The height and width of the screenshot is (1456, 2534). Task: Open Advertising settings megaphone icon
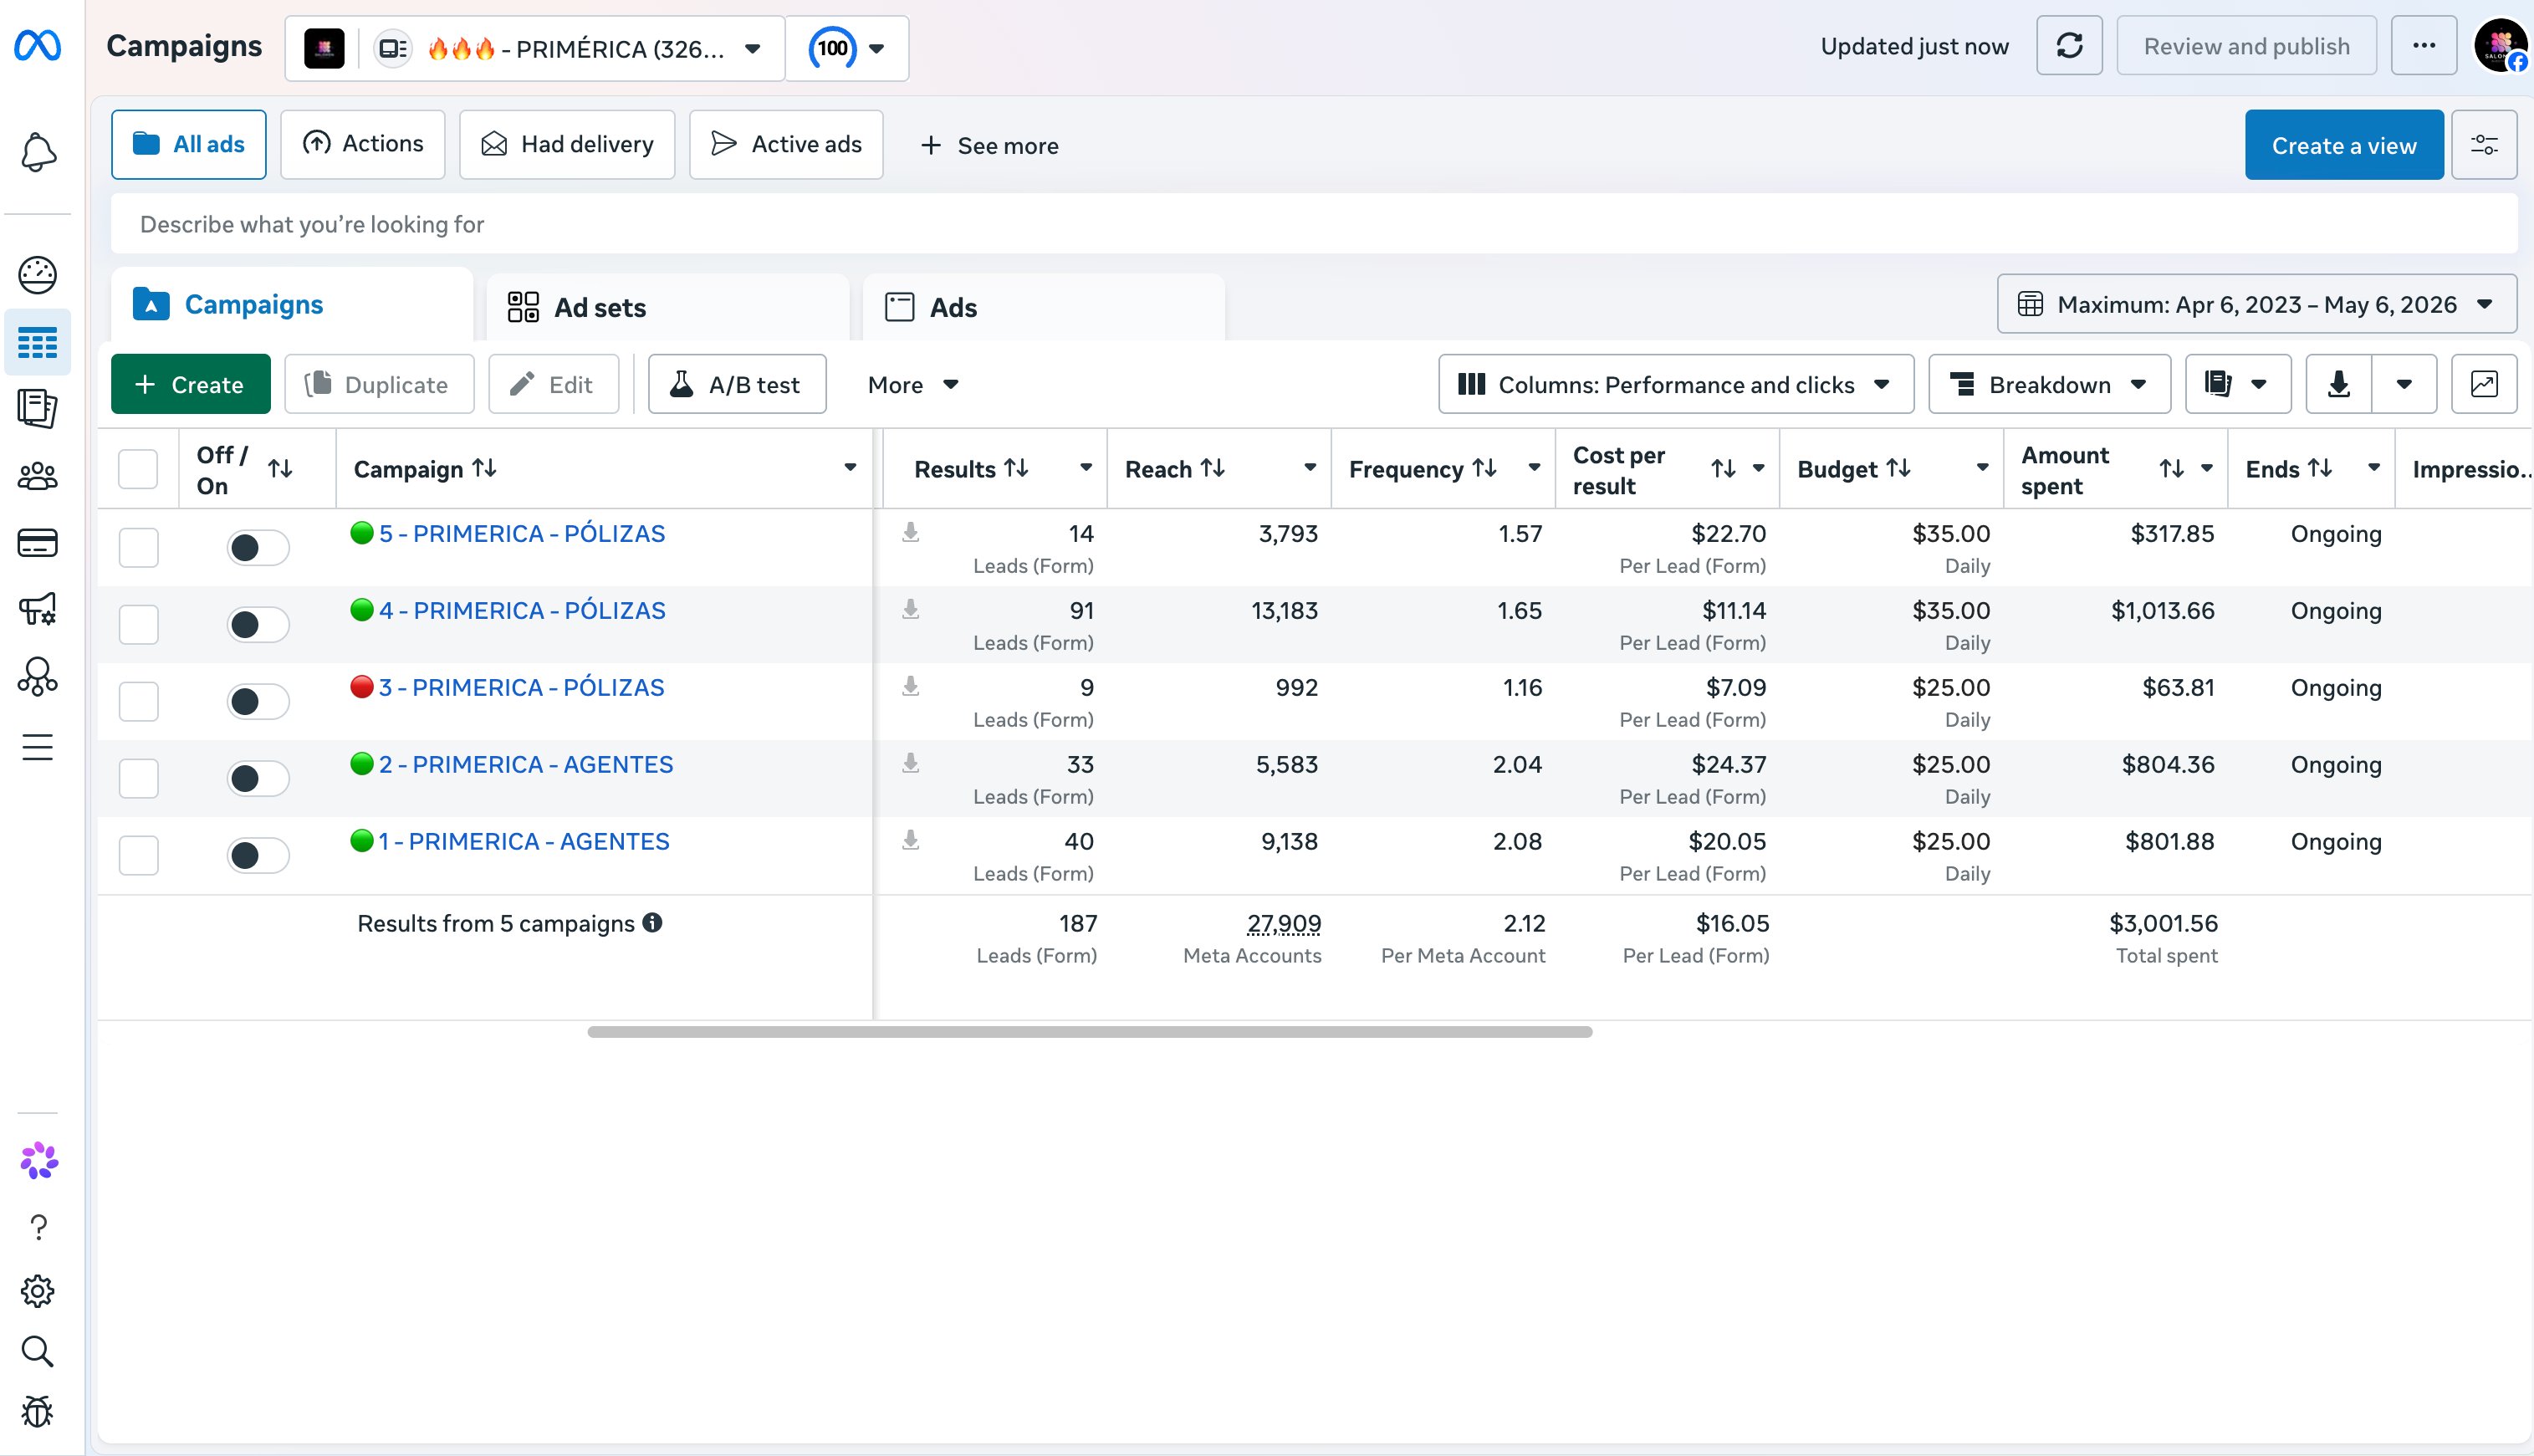point(38,608)
